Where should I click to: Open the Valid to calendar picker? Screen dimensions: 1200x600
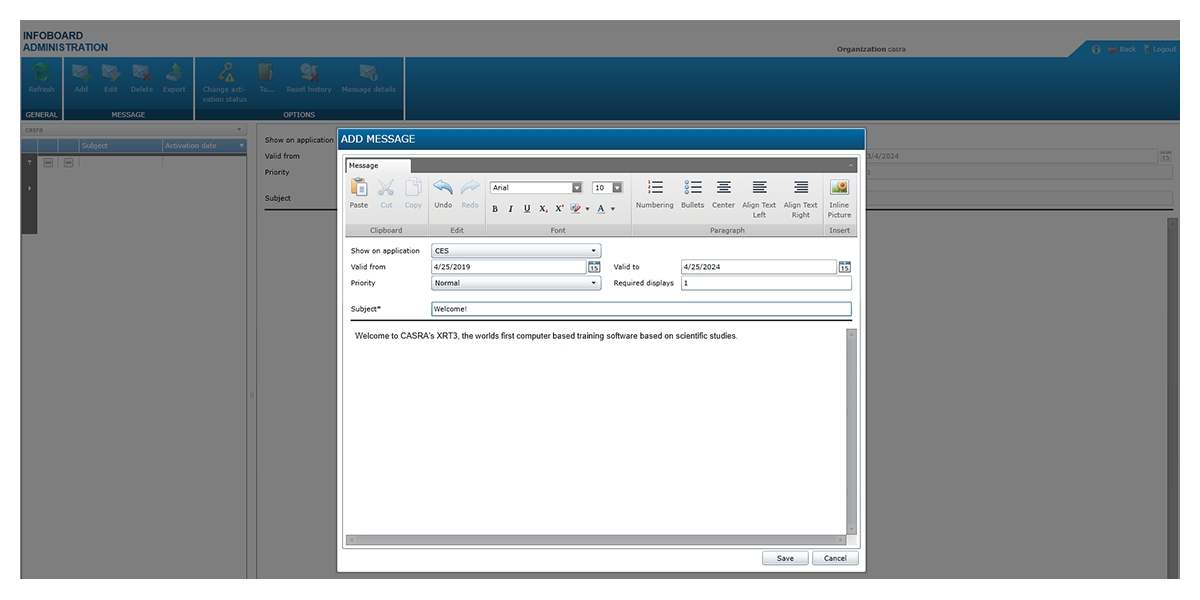click(x=844, y=267)
